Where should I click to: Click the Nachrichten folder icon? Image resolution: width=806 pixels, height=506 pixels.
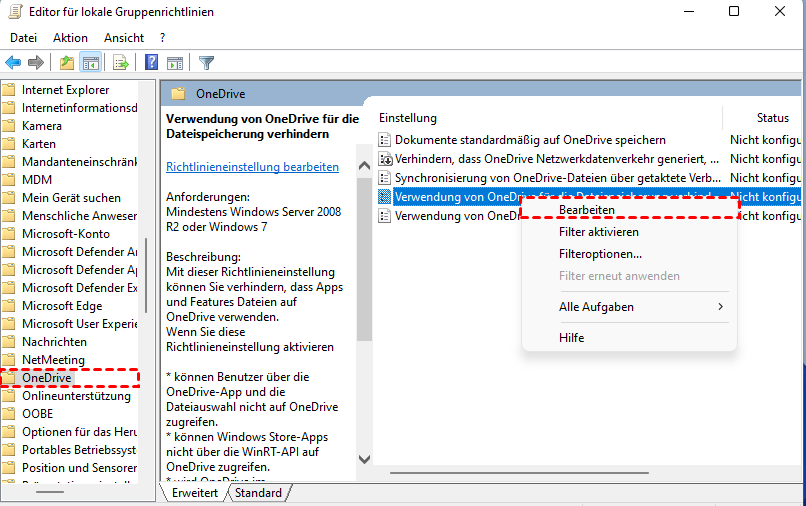tap(9, 342)
